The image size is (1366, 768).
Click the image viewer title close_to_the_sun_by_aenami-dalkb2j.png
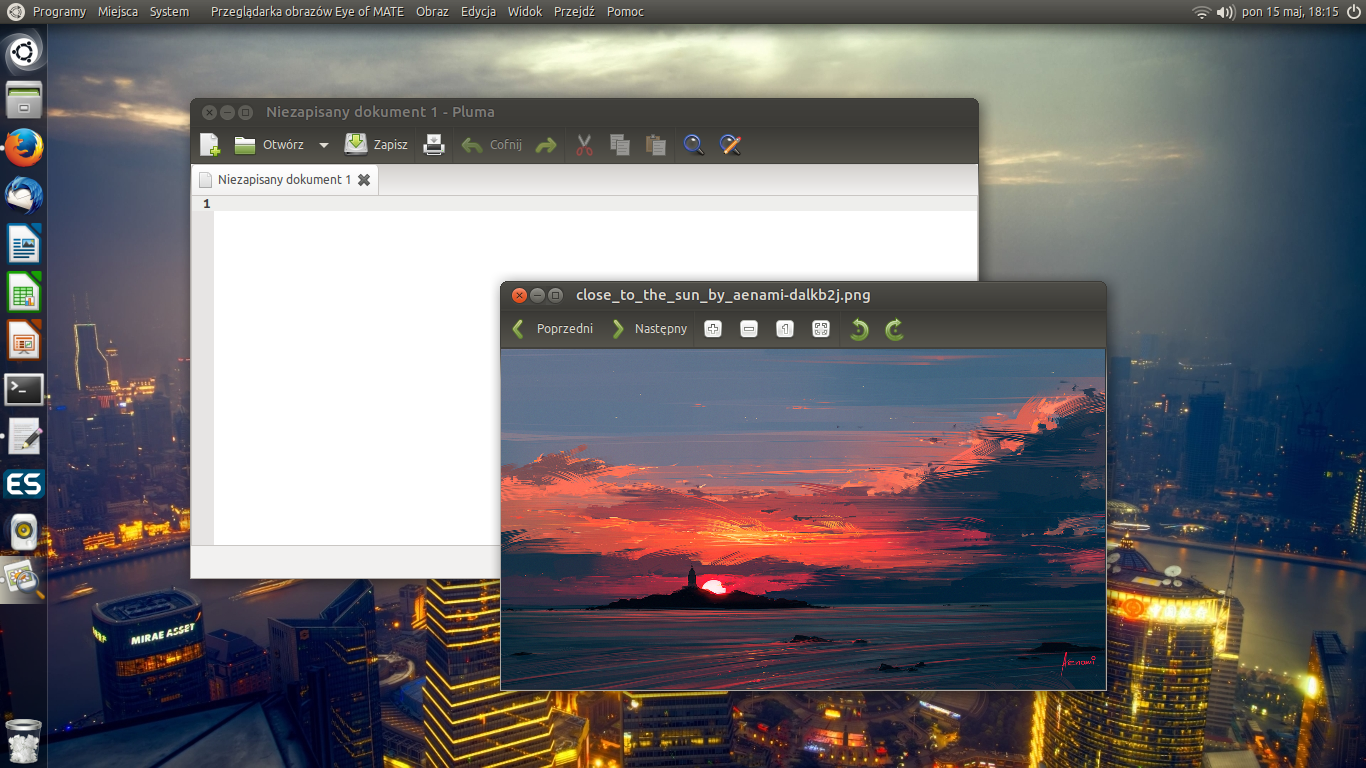(723, 295)
